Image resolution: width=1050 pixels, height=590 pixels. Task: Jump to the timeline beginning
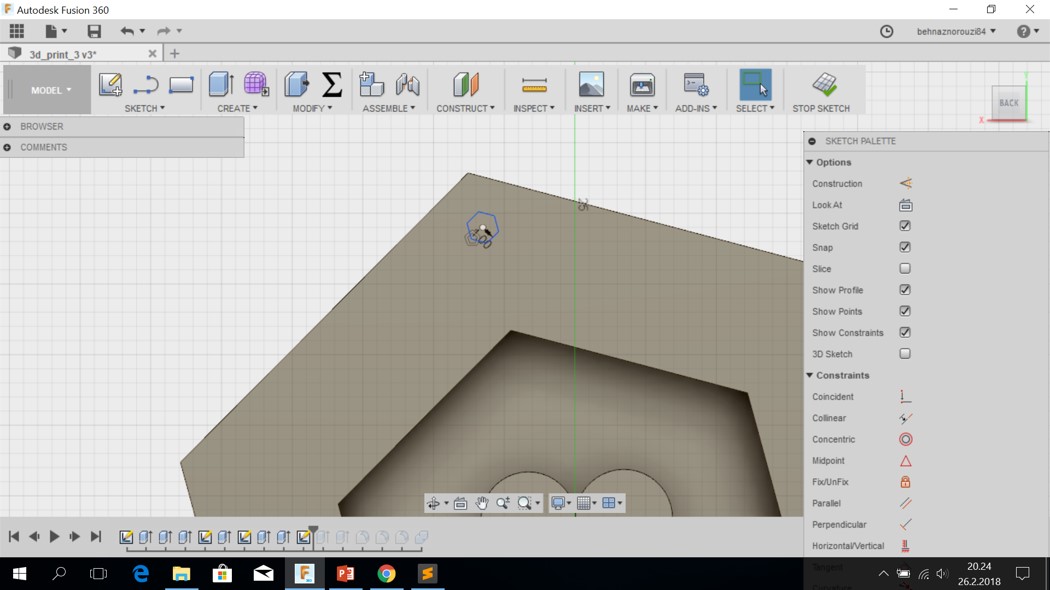click(13, 536)
